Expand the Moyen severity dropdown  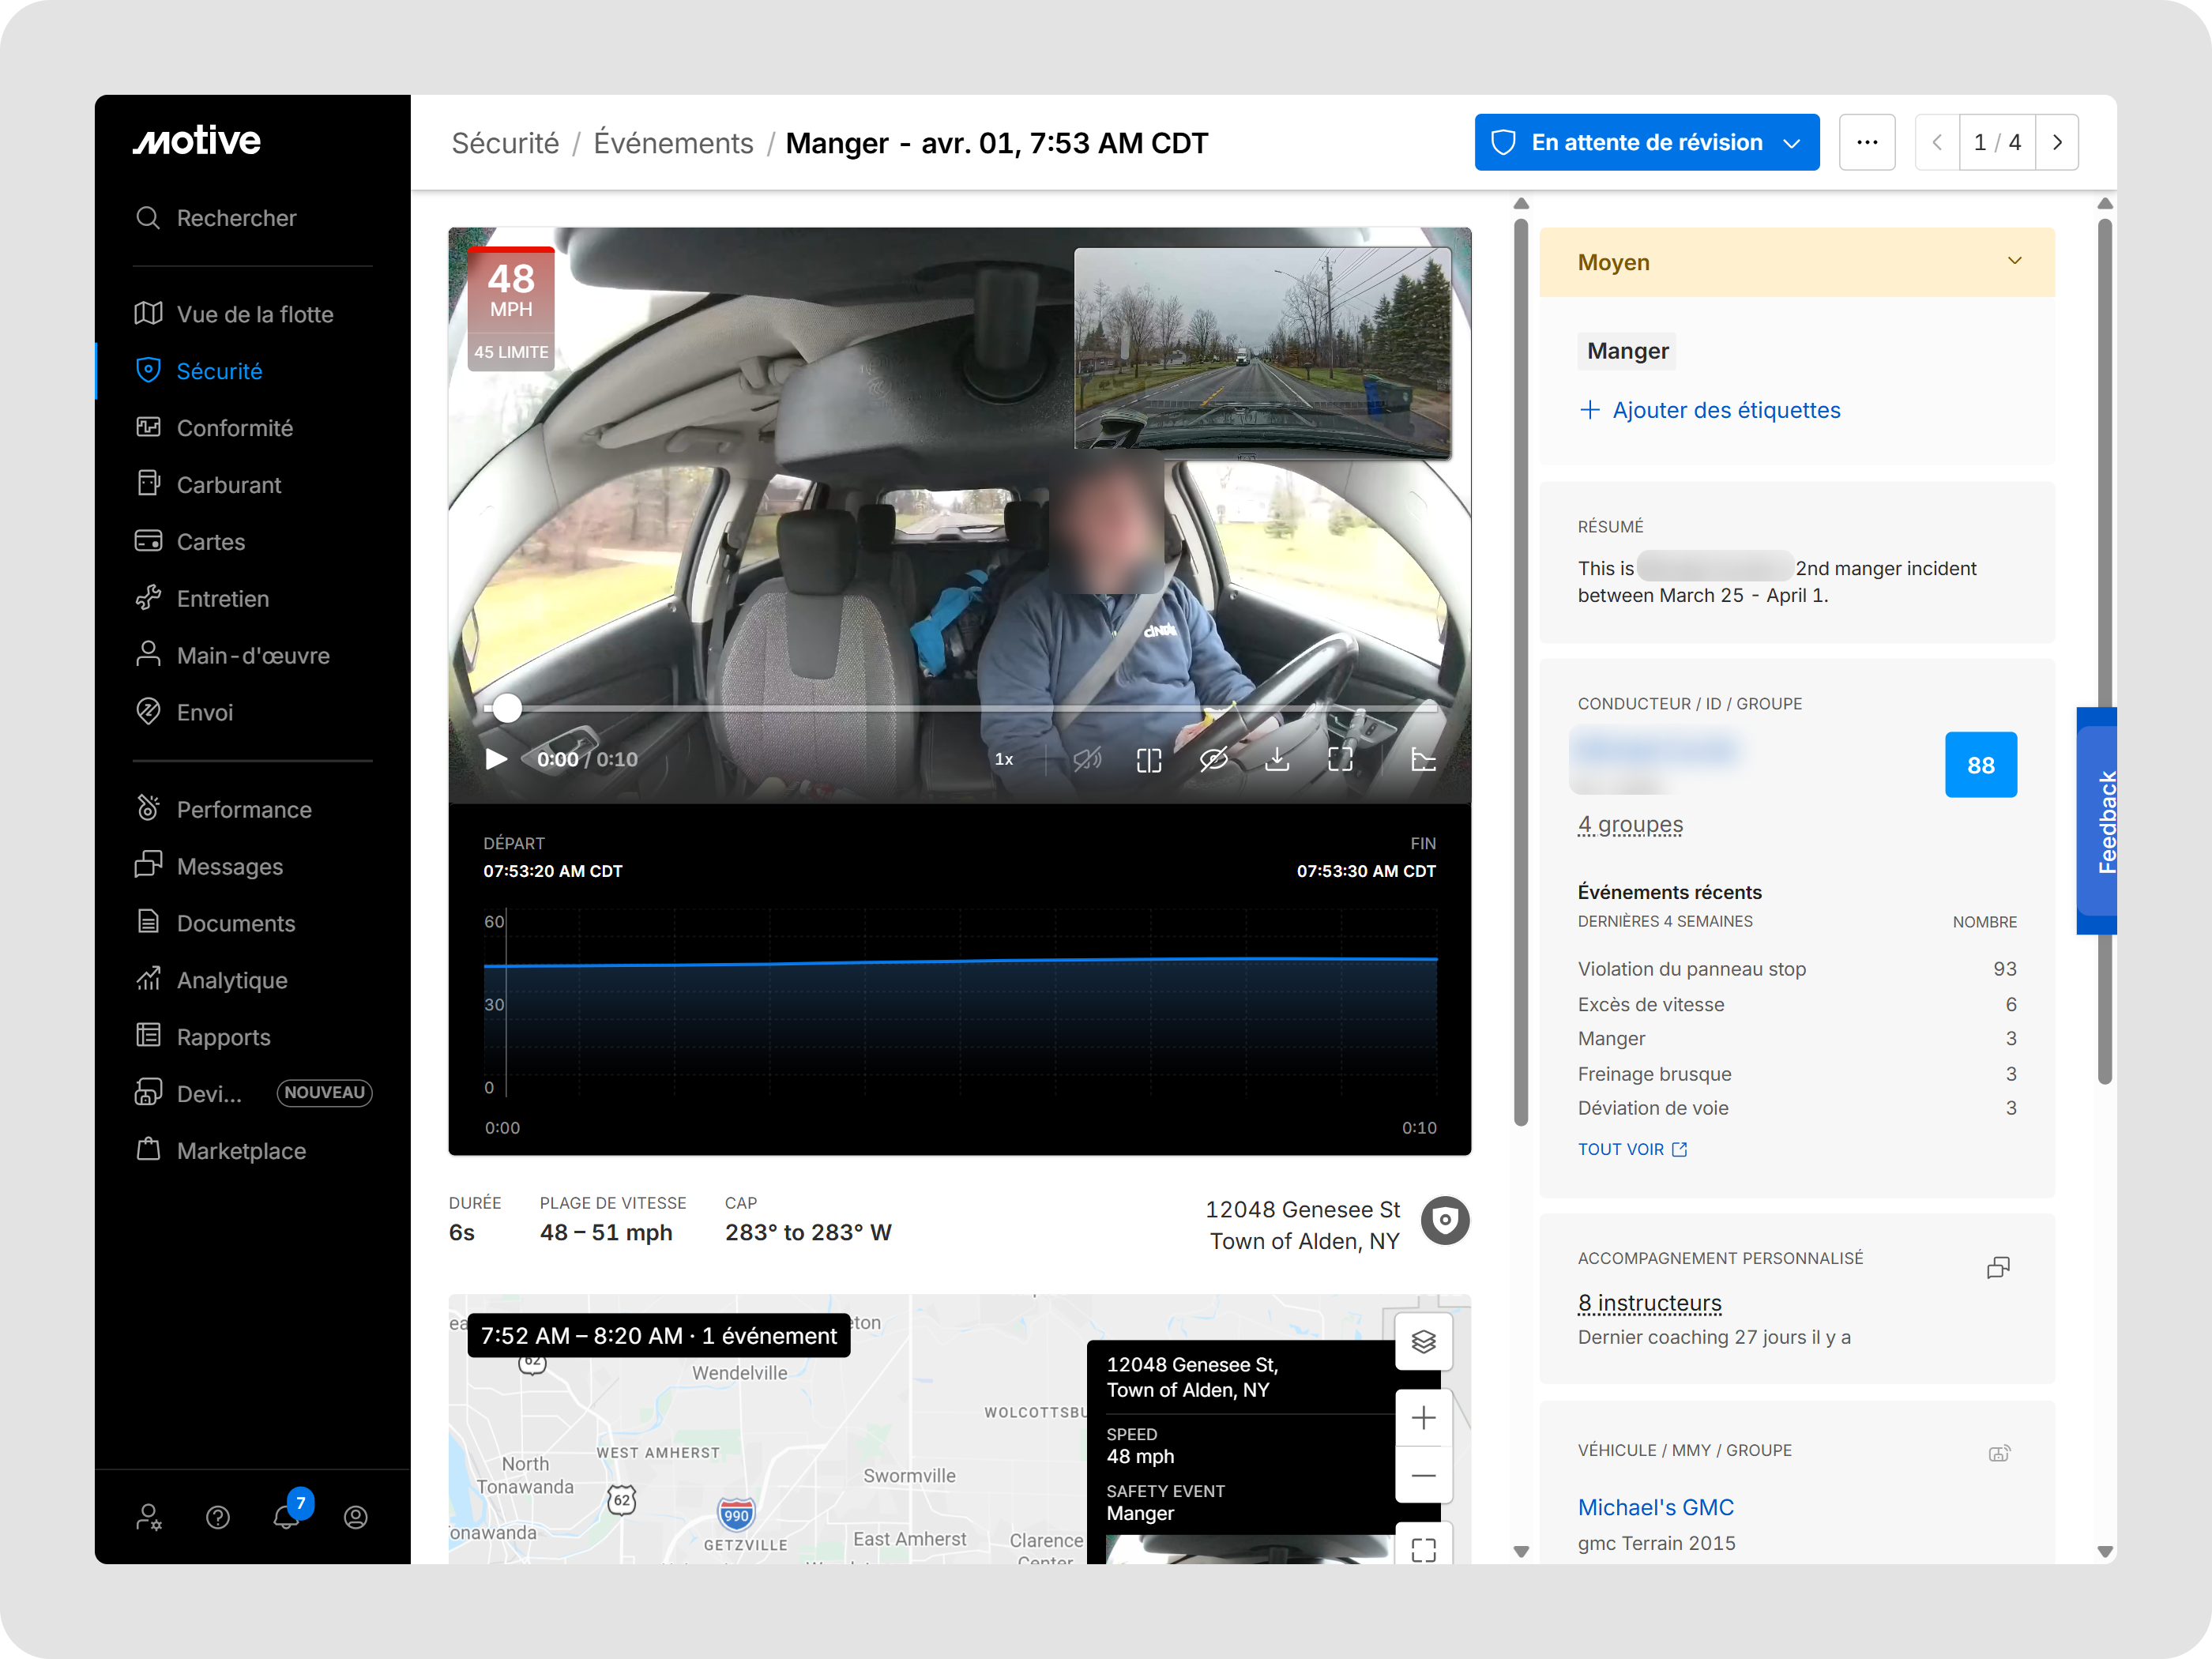[x=2014, y=262]
